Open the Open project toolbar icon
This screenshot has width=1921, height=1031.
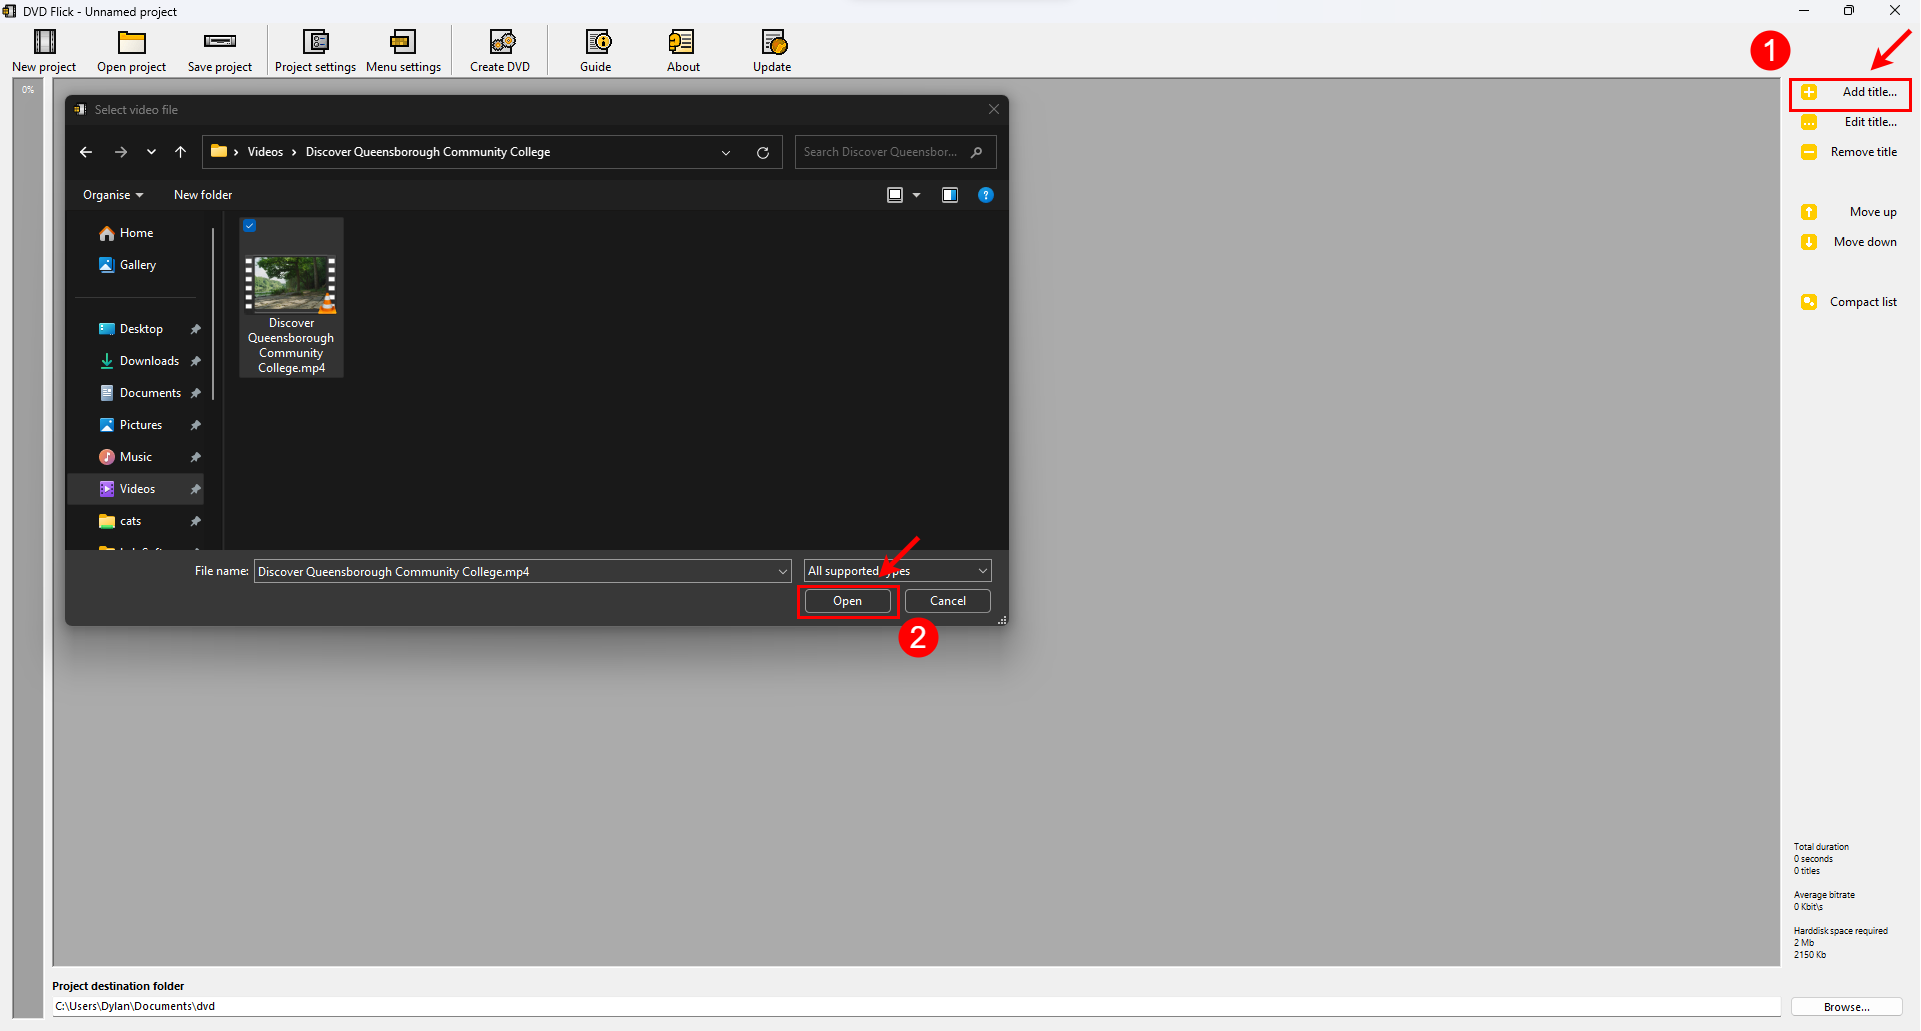[132, 41]
